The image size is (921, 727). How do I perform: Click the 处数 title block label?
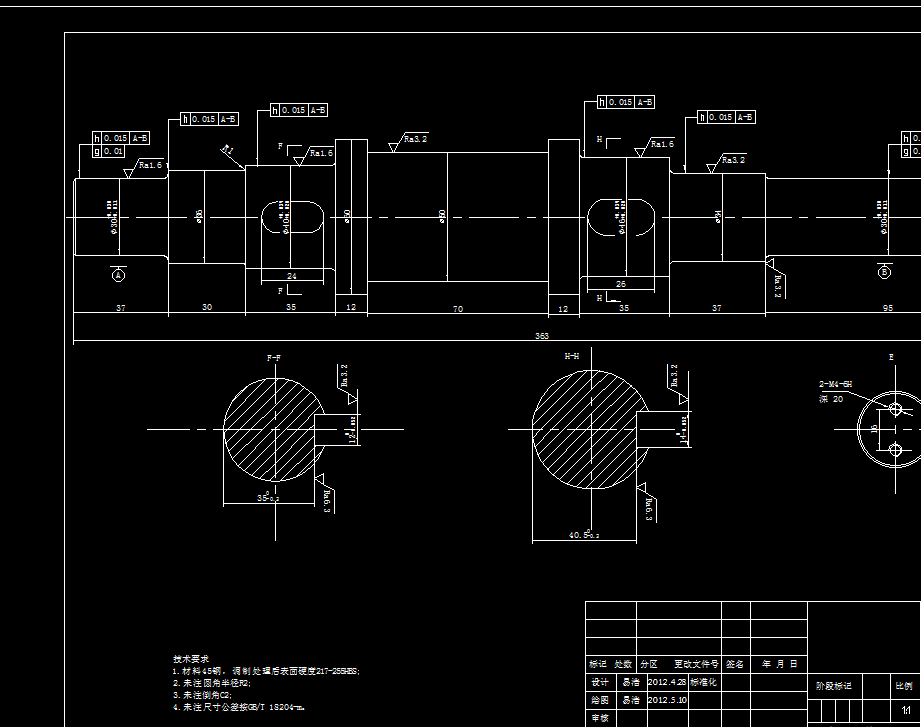[623, 664]
